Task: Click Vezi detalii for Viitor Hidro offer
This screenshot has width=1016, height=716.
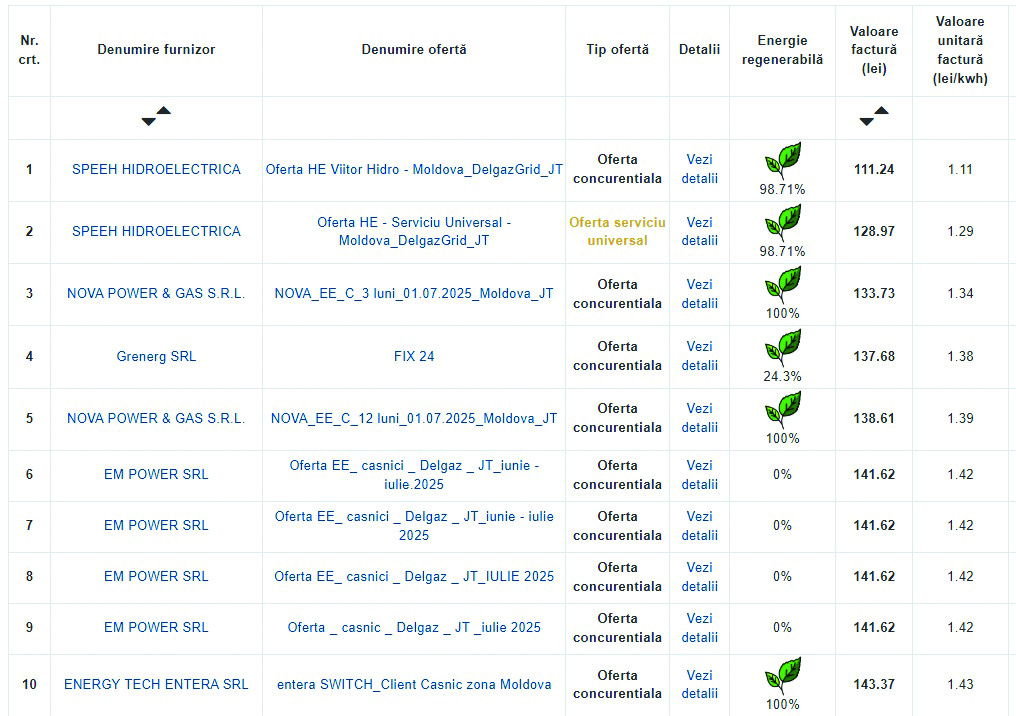Action: pyautogui.click(x=700, y=169)
